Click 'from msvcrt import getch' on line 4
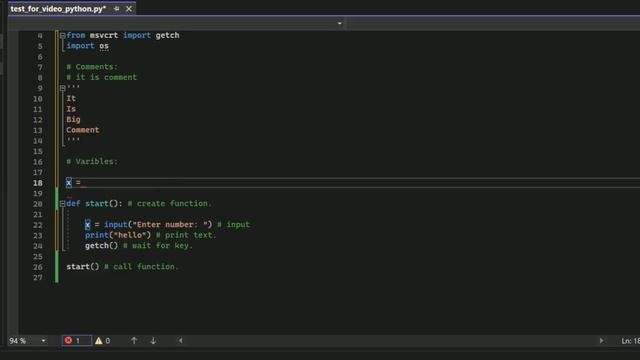The image size is (640, 360). pos(122,36)
